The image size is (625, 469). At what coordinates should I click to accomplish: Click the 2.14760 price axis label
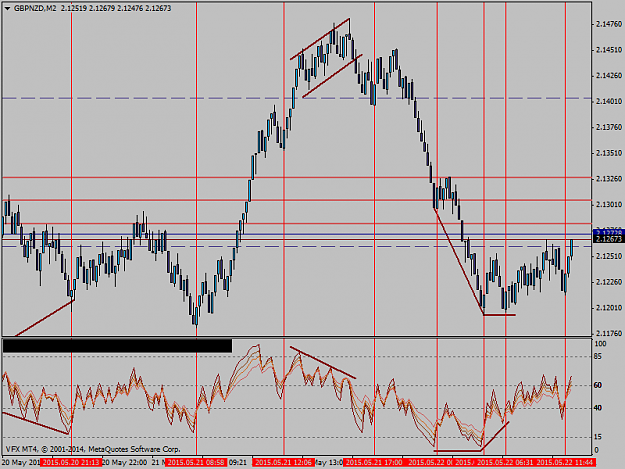coord(609,24)
